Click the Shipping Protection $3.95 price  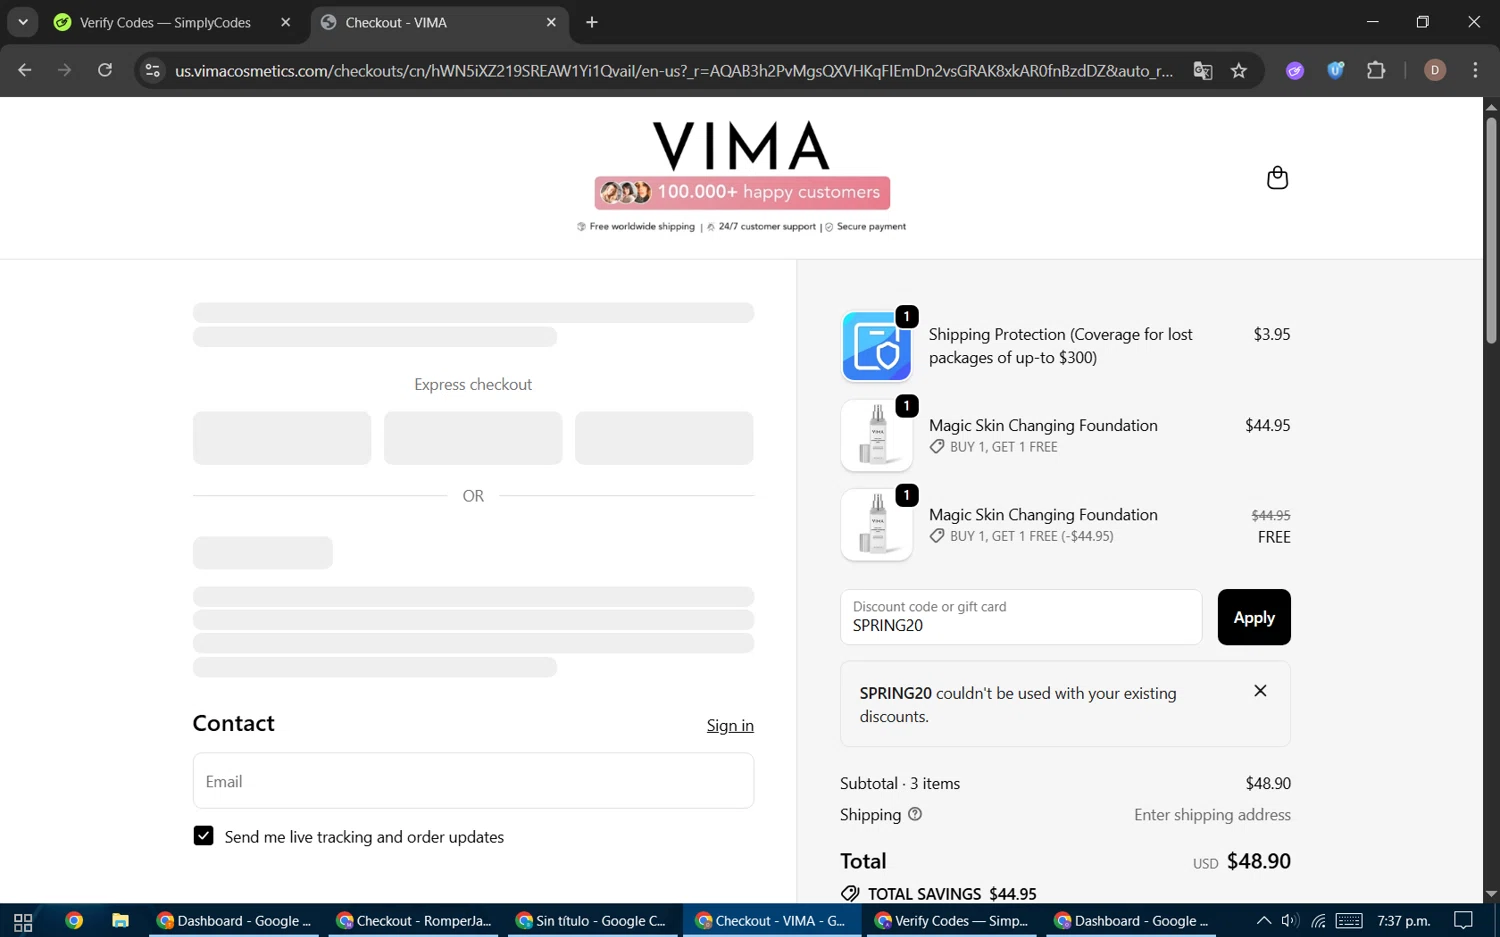click(1272, 335)
